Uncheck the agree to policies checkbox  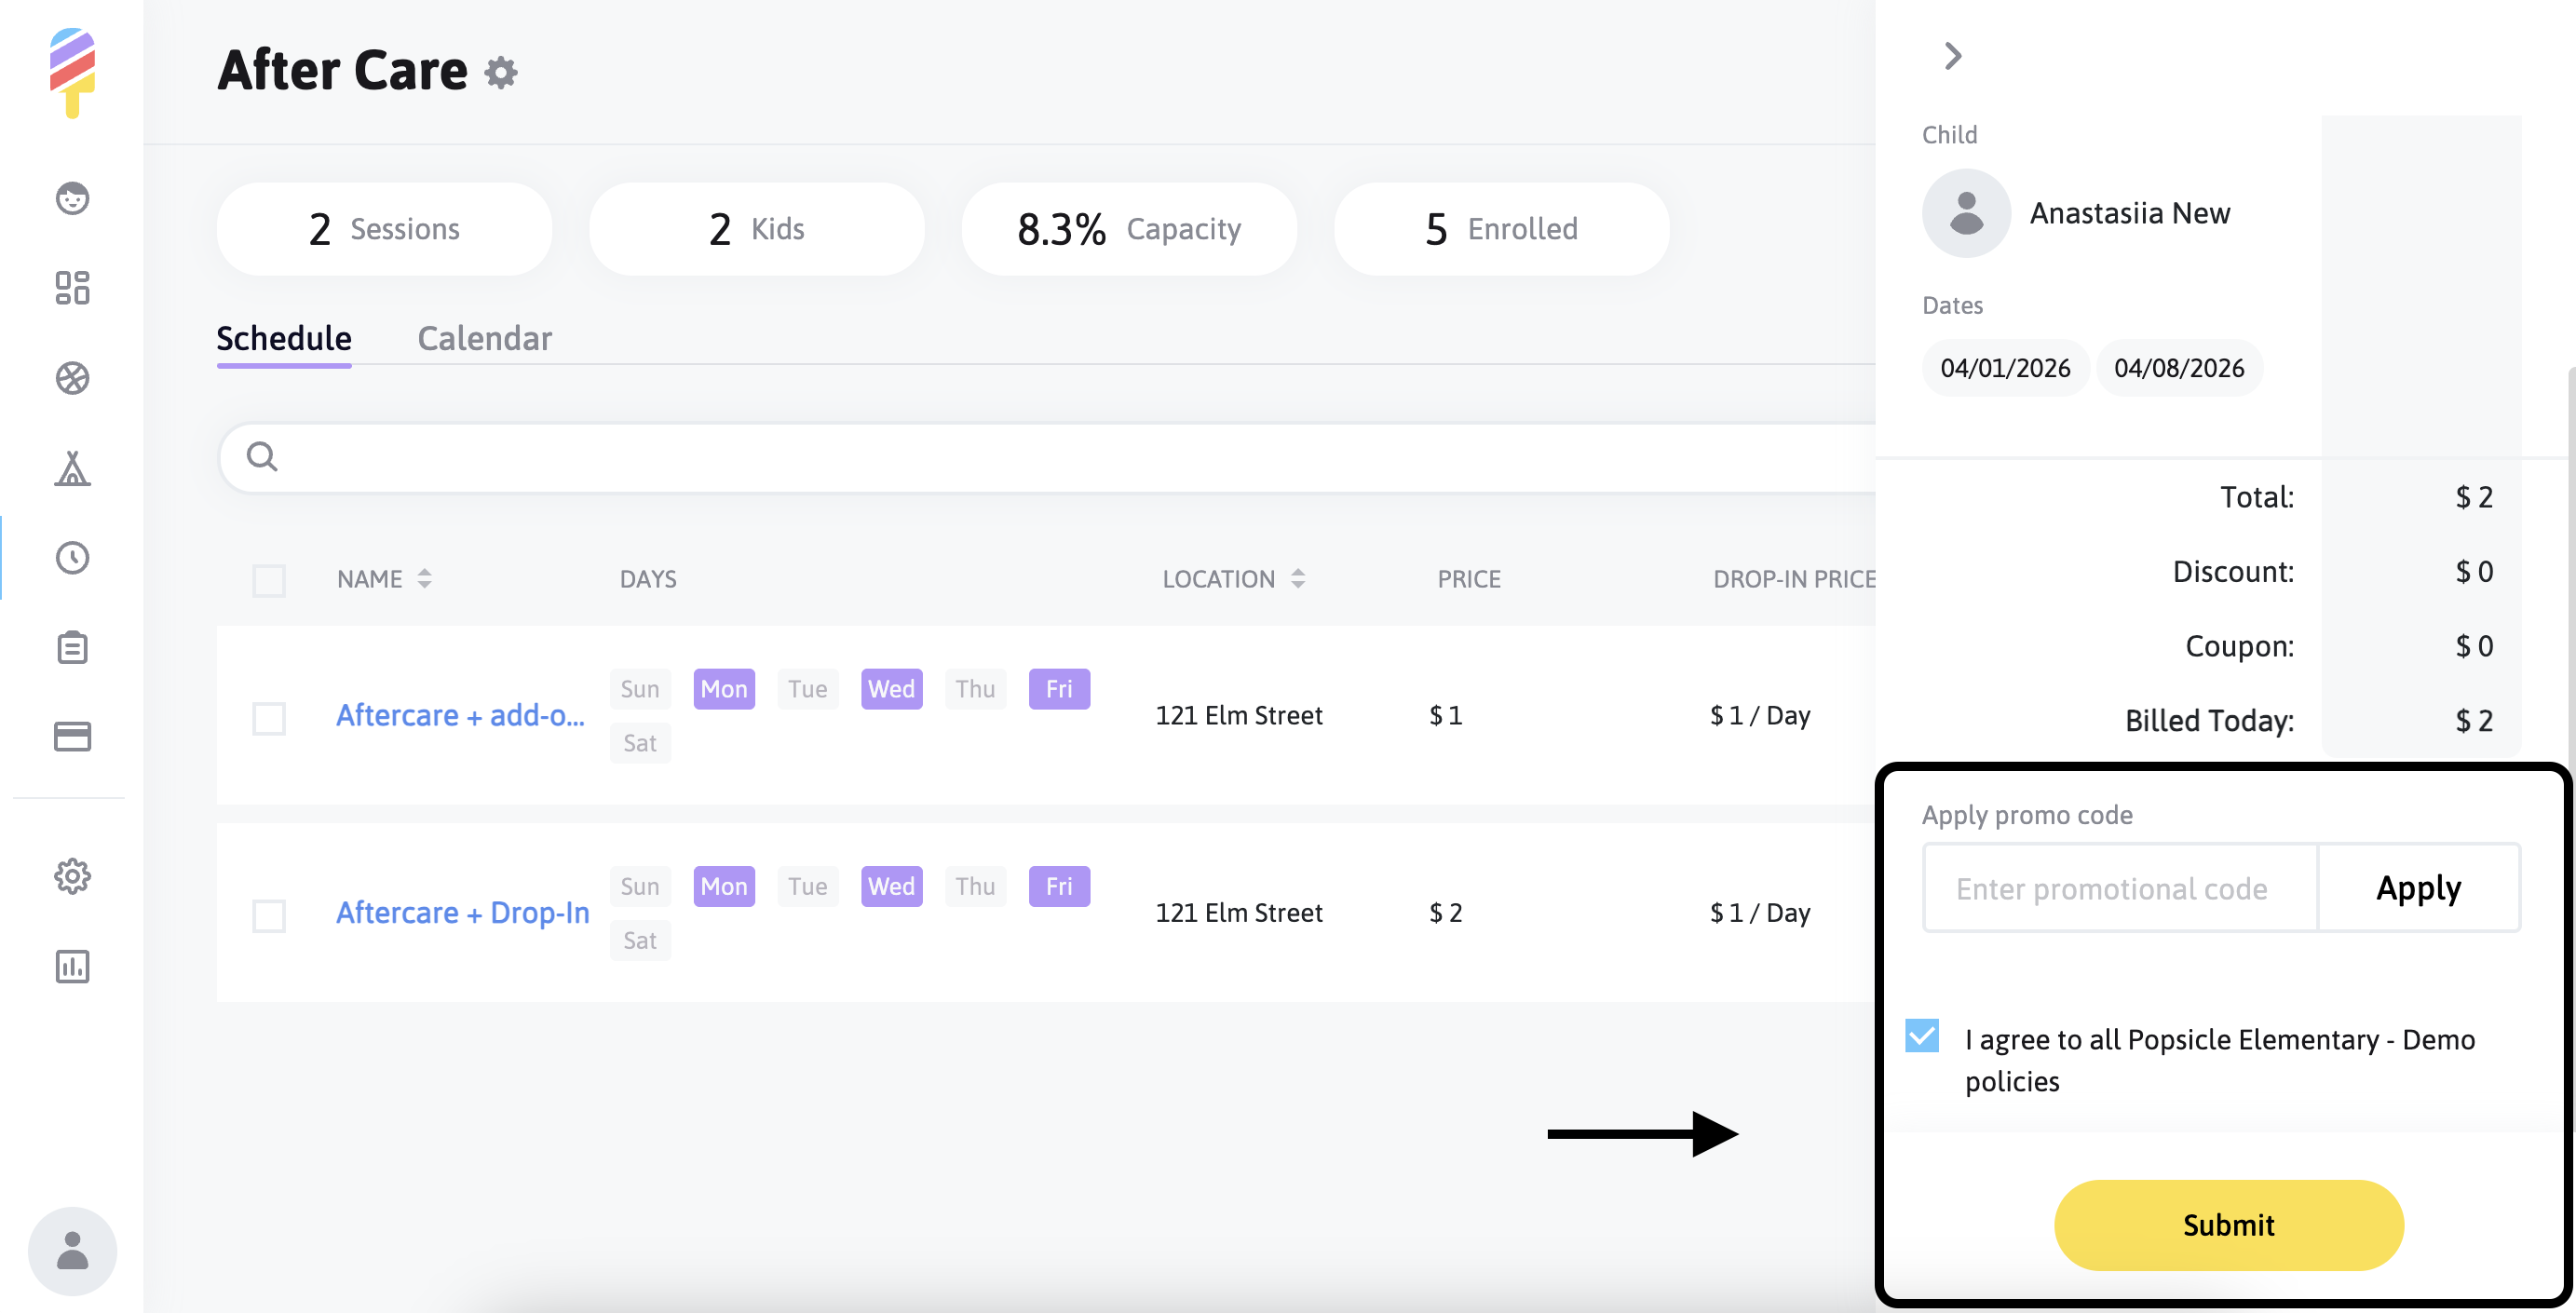pos(1922,1036)
